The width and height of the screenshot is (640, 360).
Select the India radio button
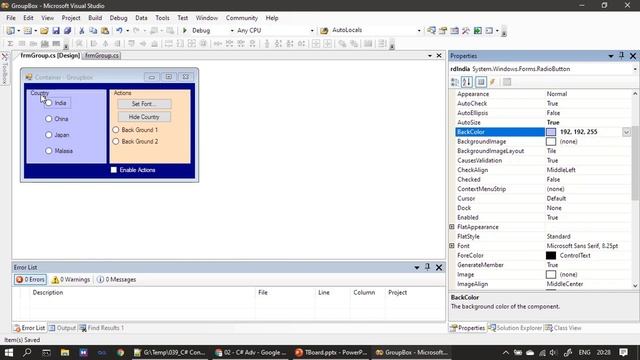click(49, 103)
